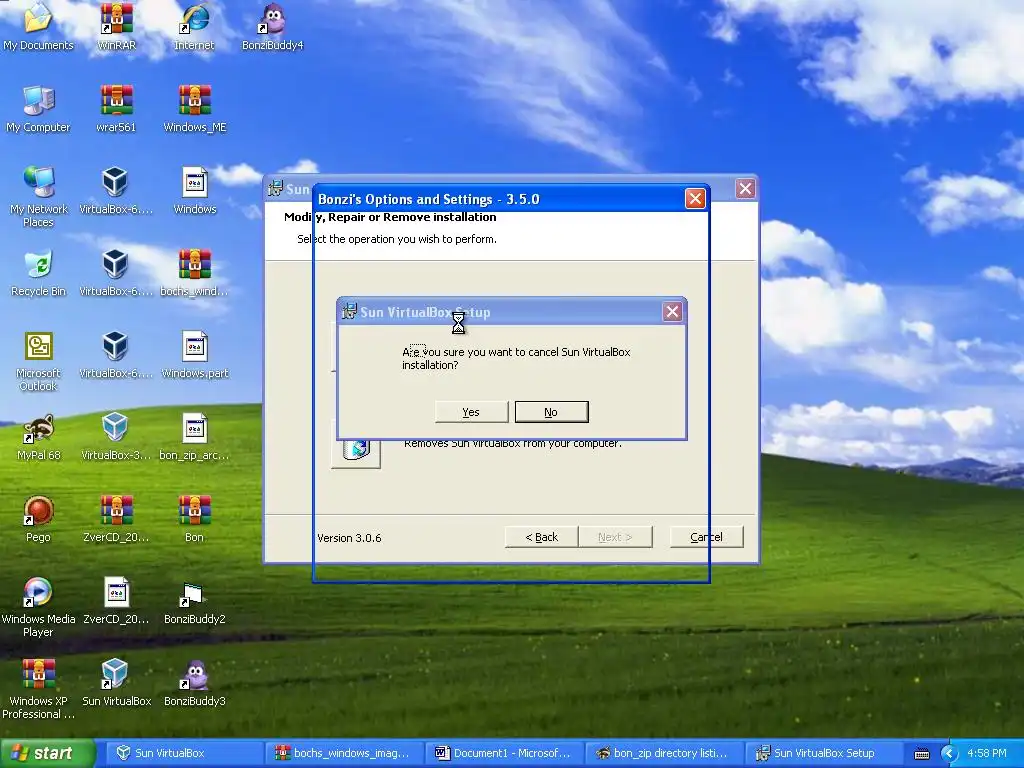
Task: Select the Windows file icon on desktop
Action: tap(195, 191)
